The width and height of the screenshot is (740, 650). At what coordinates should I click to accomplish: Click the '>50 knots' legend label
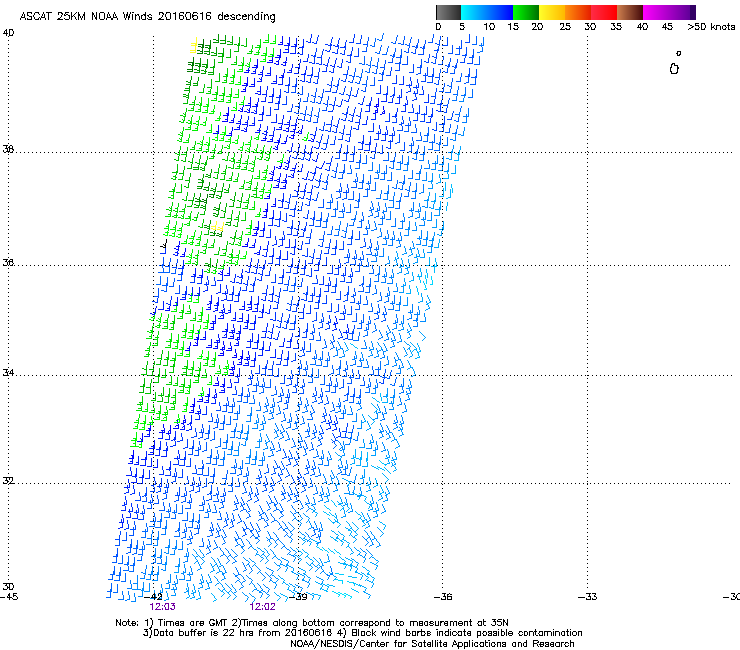tap(711, 27)
